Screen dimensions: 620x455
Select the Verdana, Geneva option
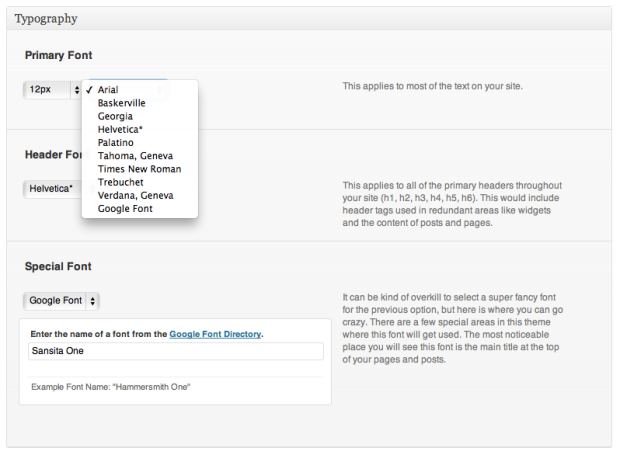coord(135,195)
